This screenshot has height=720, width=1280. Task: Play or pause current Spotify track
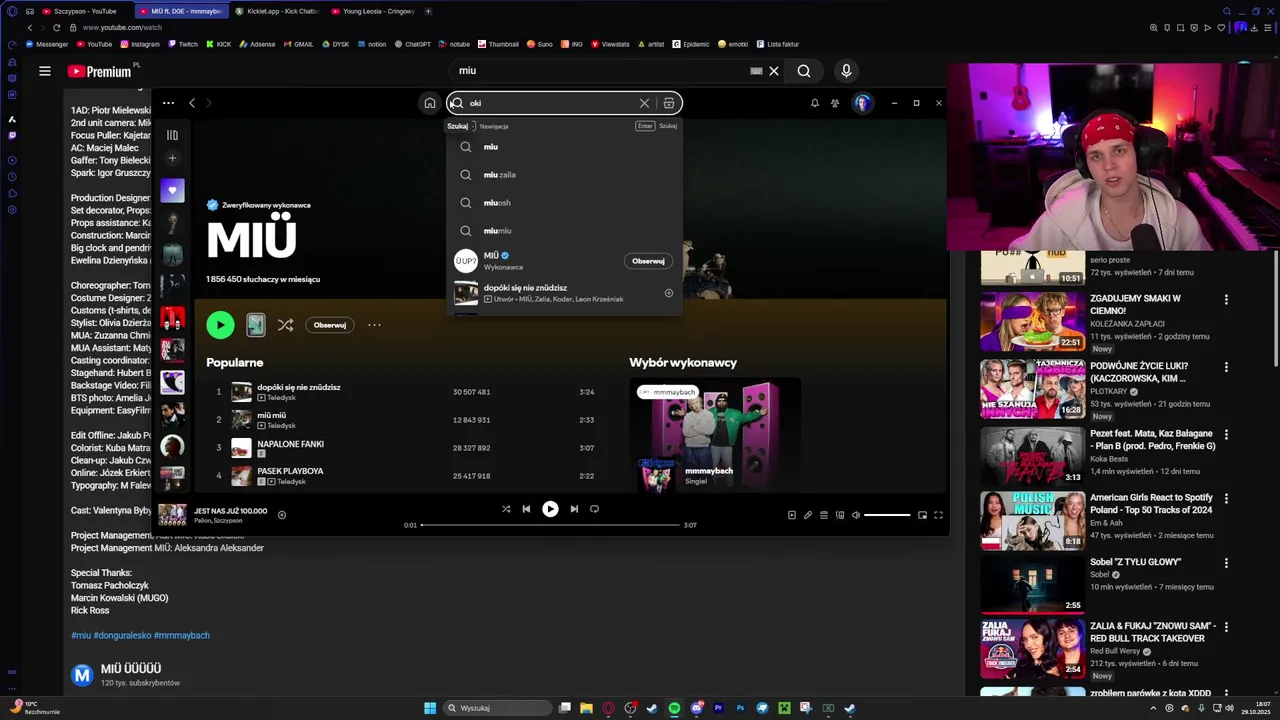pyautogui.click(x=550, y=509)
